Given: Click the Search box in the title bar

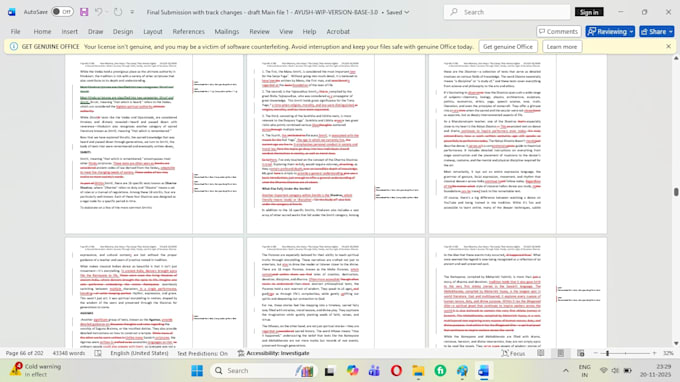Looking at the screenshot, I should (x=507, y=12).
